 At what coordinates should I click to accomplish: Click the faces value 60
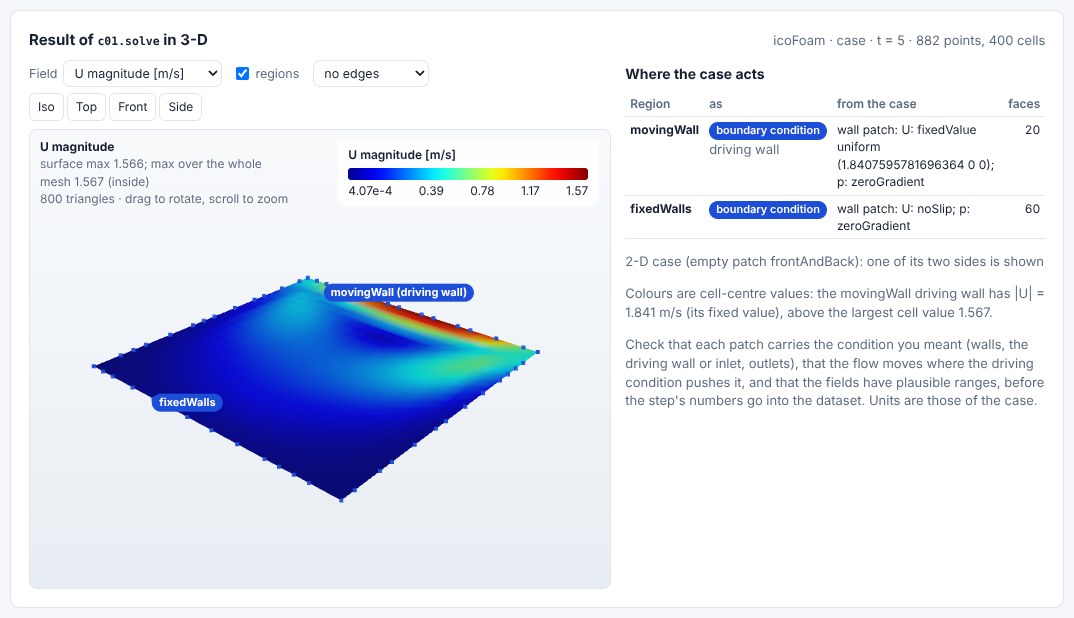1032,209
